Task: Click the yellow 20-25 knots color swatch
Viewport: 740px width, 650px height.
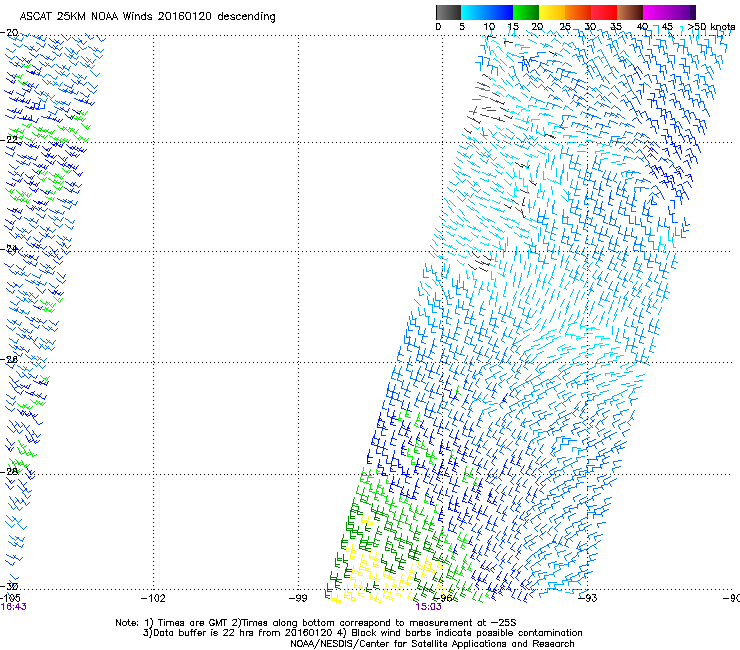Action: pyautogui.click(x=552, y=12)
